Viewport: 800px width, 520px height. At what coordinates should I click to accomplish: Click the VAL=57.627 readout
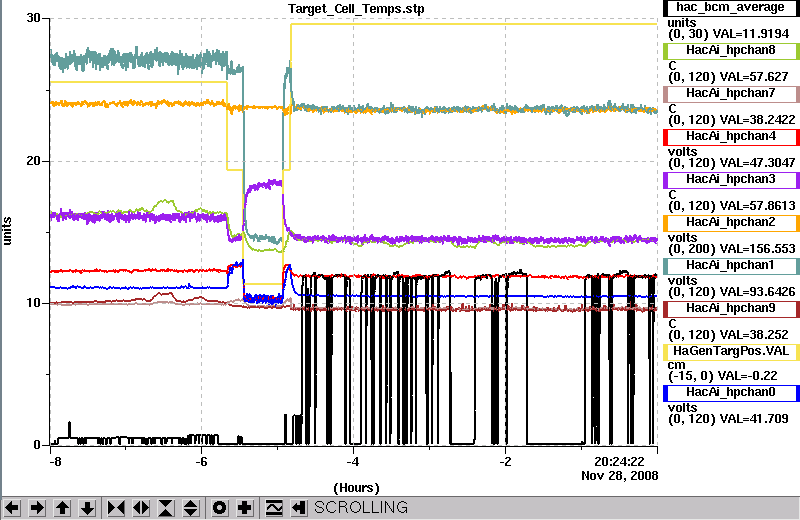coord(754,77)
